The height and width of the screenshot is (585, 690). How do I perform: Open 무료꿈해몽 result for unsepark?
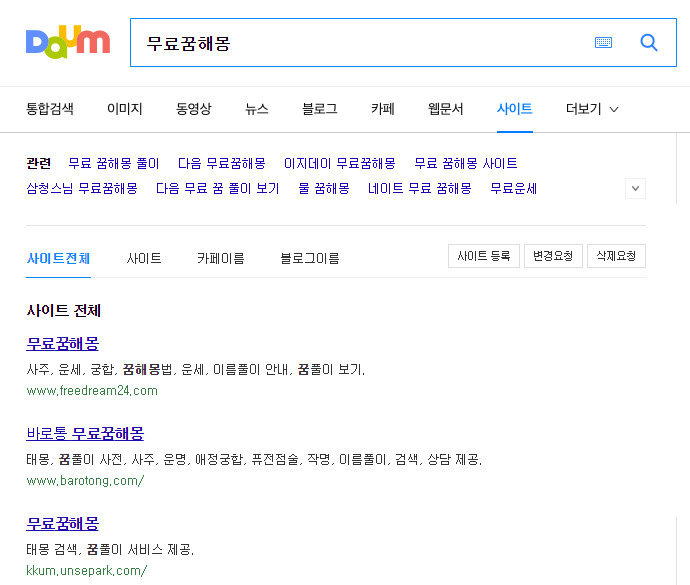(x=62, y=523)
